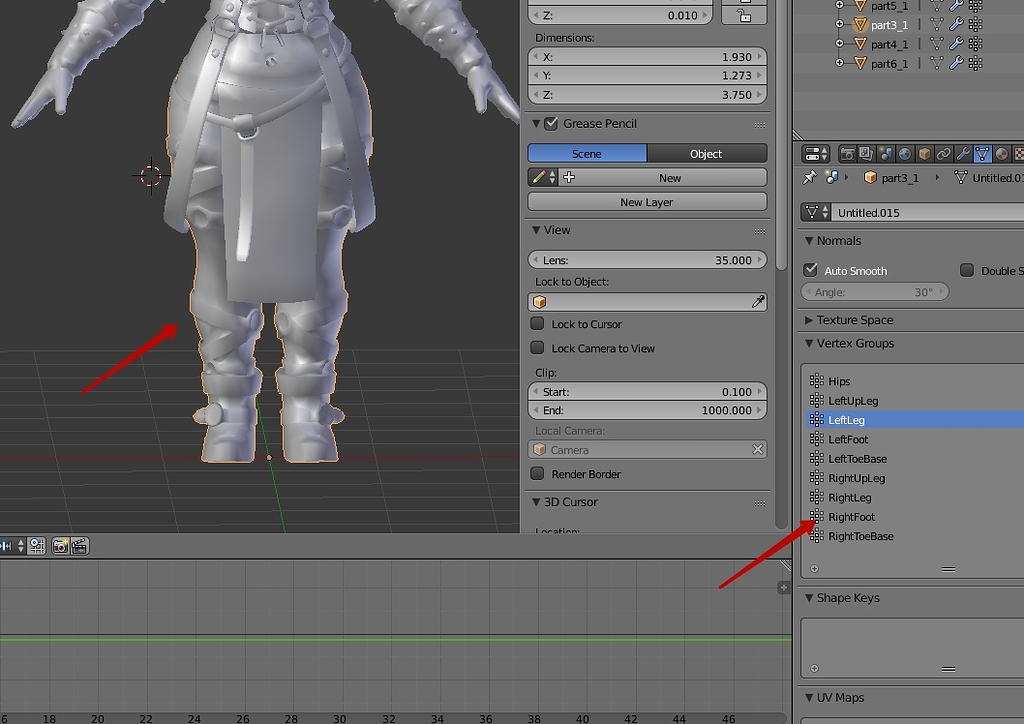Click the wrench icon on part3_1 row

(x=955, y=25)
